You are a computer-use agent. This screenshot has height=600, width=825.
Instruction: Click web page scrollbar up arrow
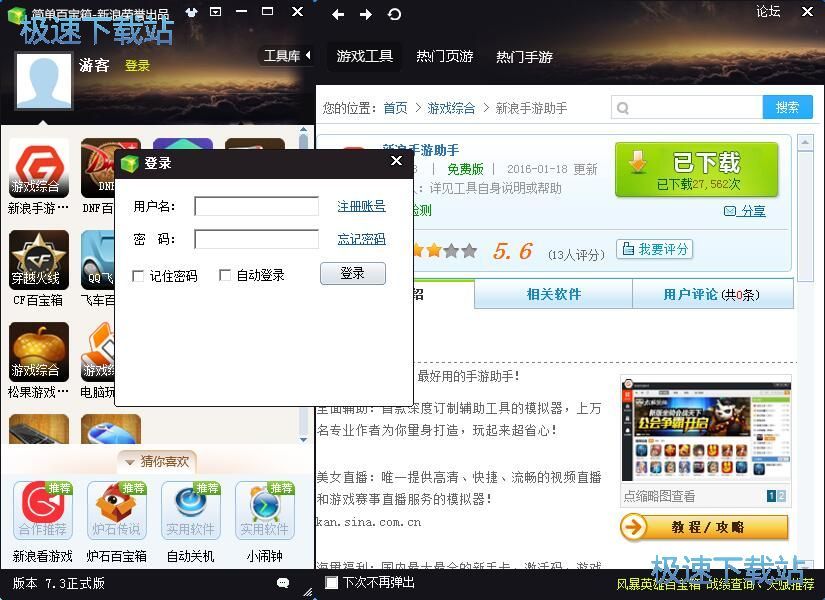[805, 142]
